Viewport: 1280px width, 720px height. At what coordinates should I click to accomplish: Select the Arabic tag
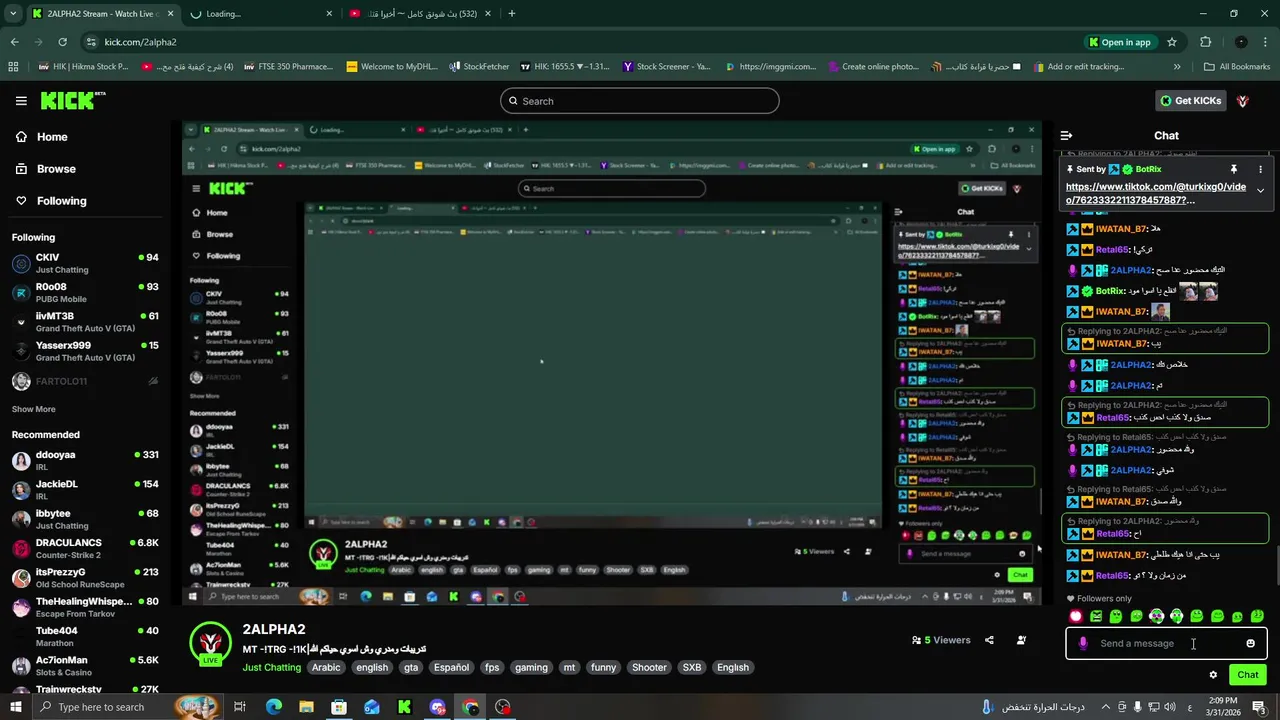(326, 667)
